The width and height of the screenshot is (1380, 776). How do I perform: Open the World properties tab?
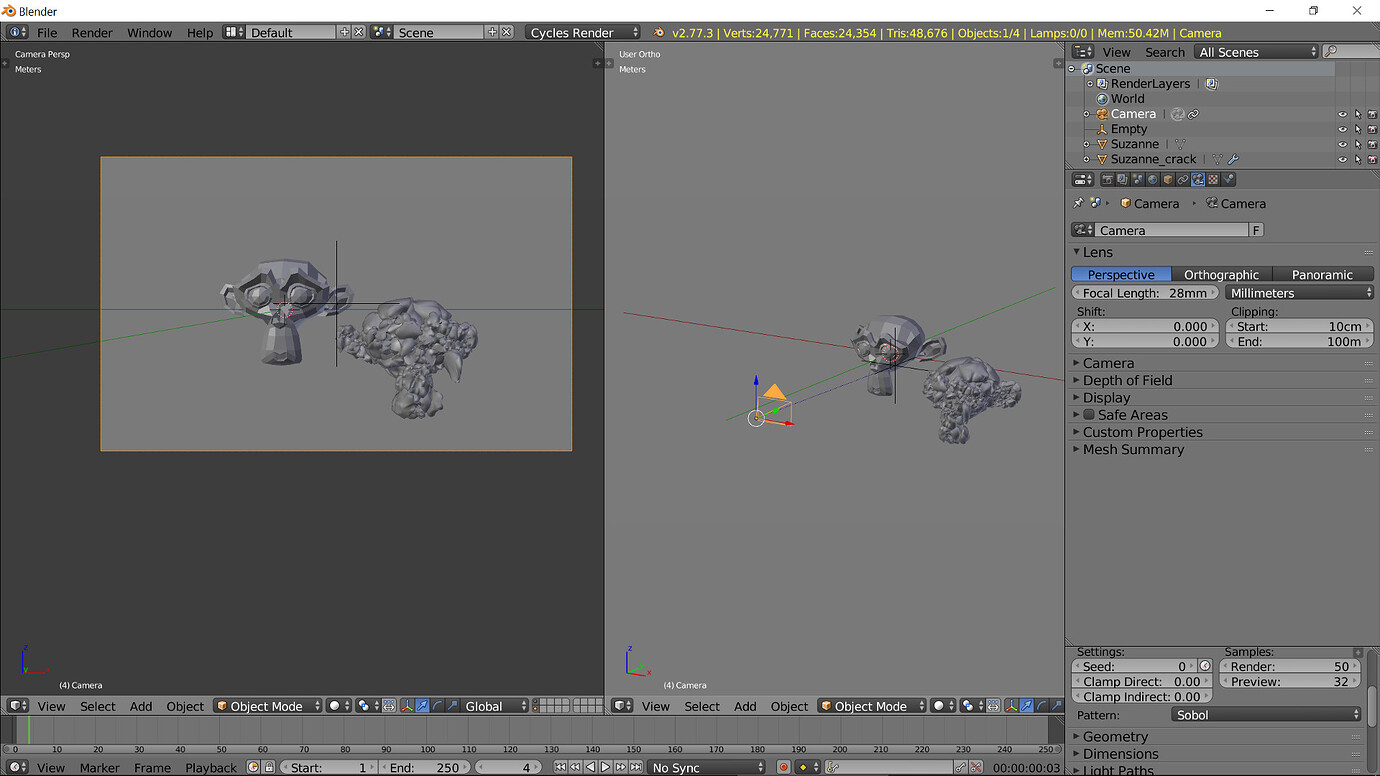click(1153, 180)
